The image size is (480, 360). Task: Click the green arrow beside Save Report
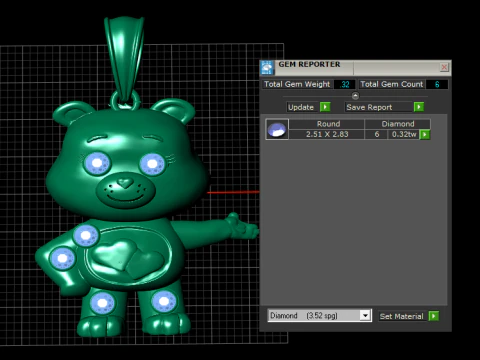419,107
